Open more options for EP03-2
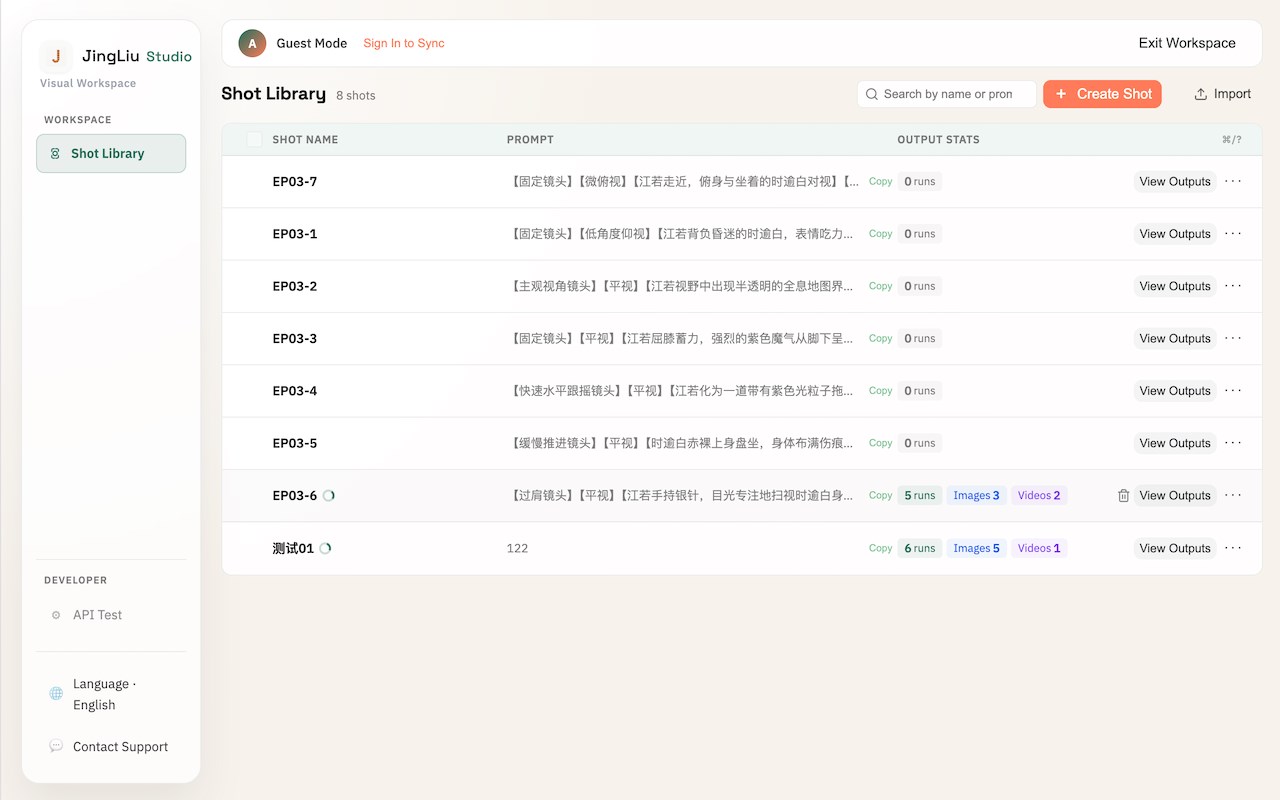The image size is (1280, 800). pos(1233,285)
